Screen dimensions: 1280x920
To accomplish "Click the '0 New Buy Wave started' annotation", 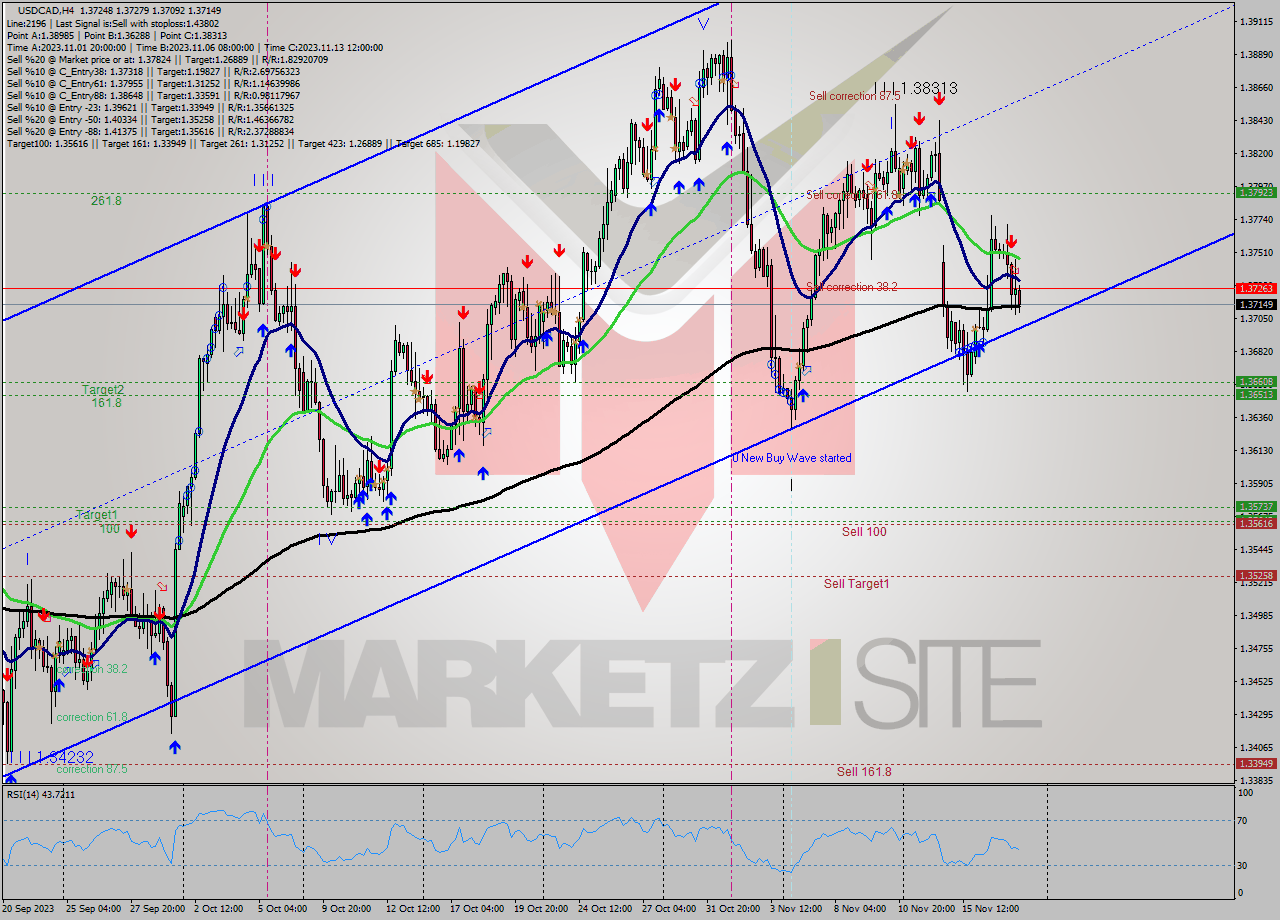I will pos(792,458).
